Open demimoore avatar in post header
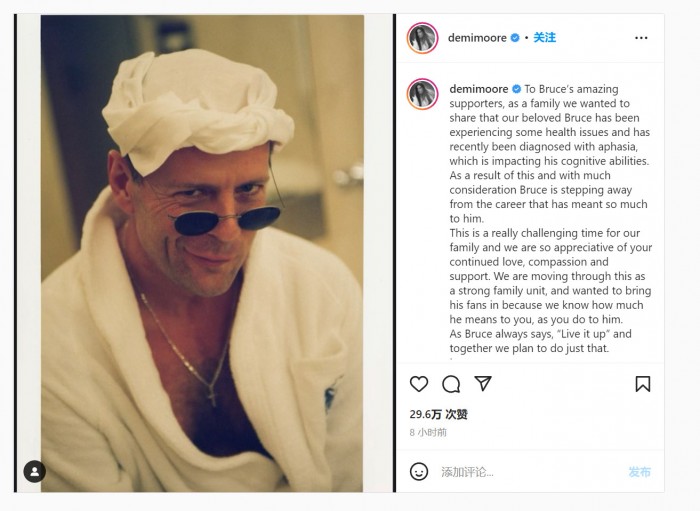The image size is (700, 511). click(422, 38)
